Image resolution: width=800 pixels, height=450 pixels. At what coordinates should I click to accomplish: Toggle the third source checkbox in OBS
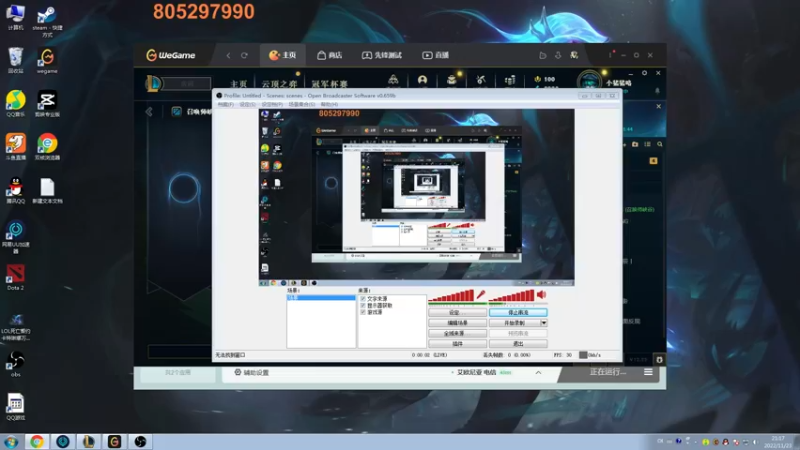[x=363, y=312]
